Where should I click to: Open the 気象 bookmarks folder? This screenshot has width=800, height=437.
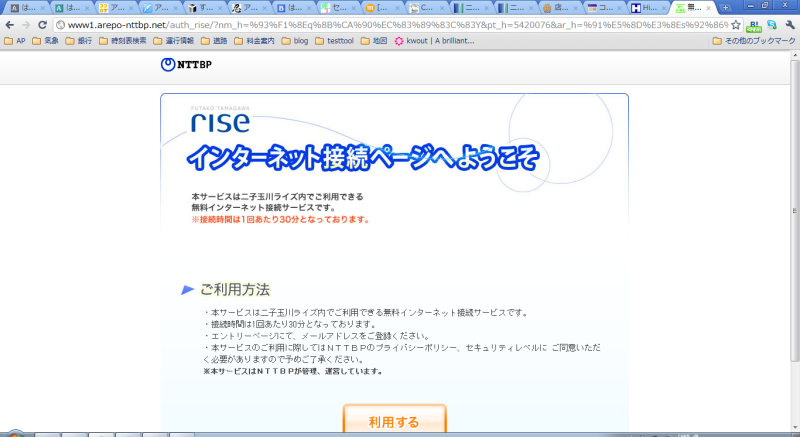[45, 41]
